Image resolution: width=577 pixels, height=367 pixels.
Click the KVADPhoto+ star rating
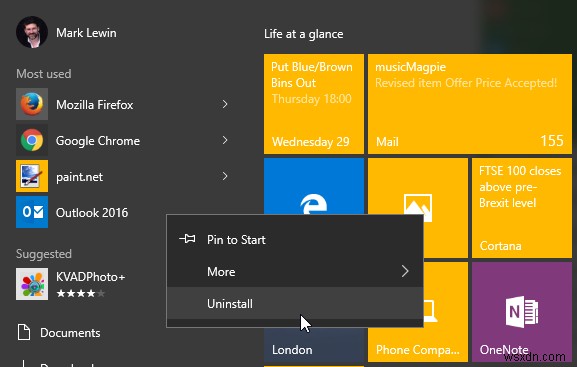81,293
